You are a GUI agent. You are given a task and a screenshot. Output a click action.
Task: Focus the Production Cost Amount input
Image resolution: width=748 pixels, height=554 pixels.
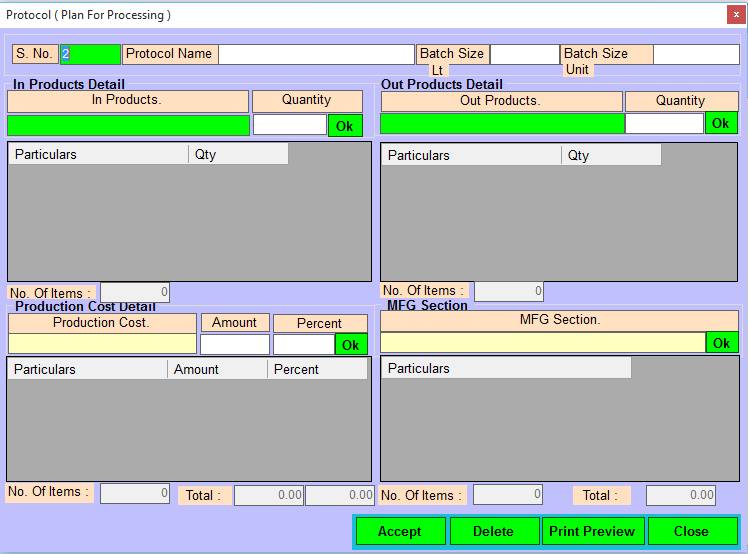coord(235,344)
